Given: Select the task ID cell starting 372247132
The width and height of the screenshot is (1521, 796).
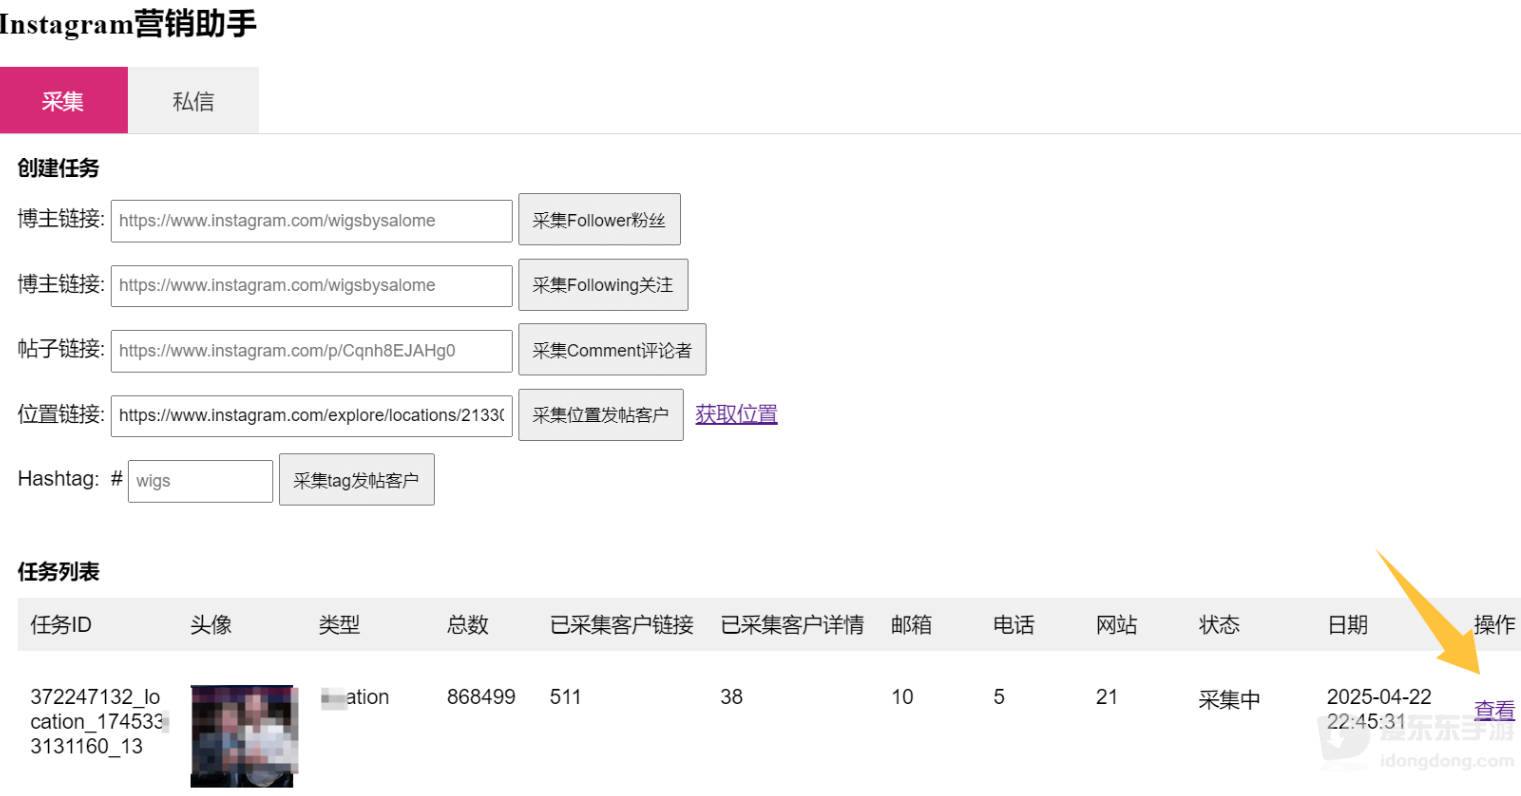Looking at the screenshot, I should (98, 722).
